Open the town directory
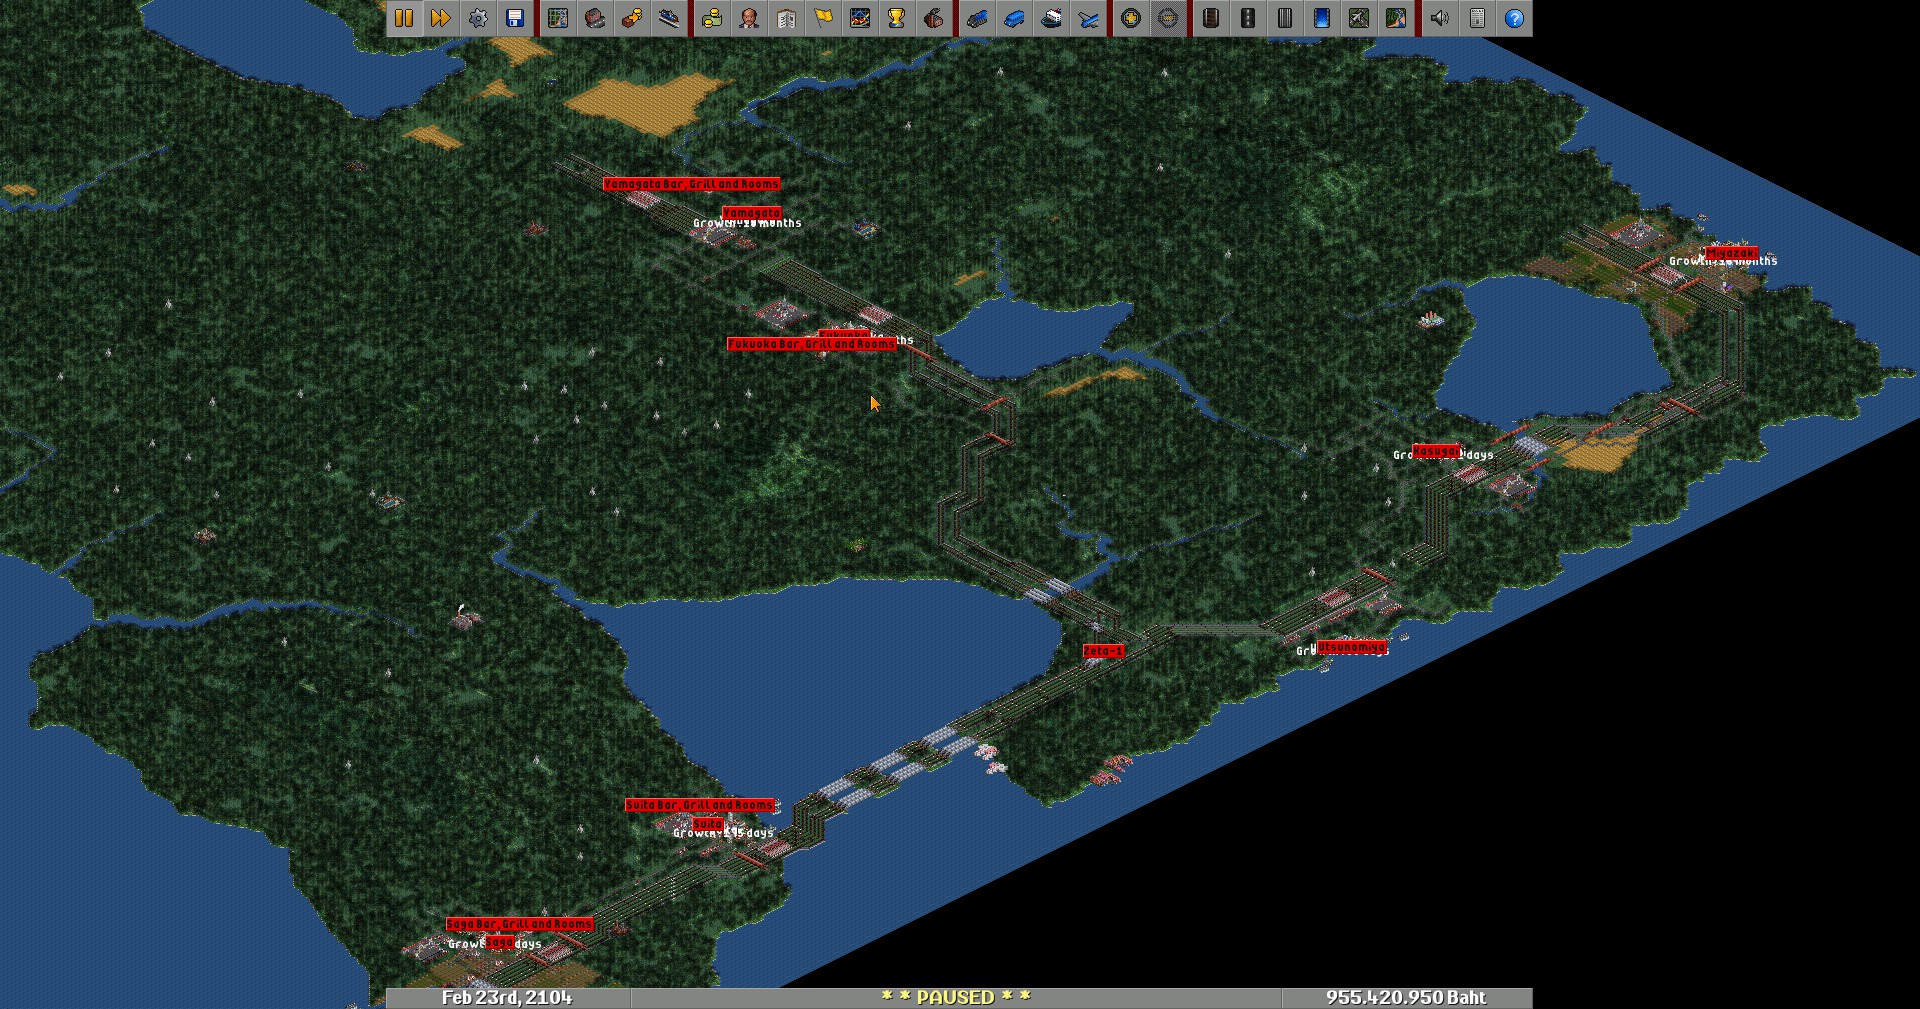 pyautogui.click(x=595, y=18)
